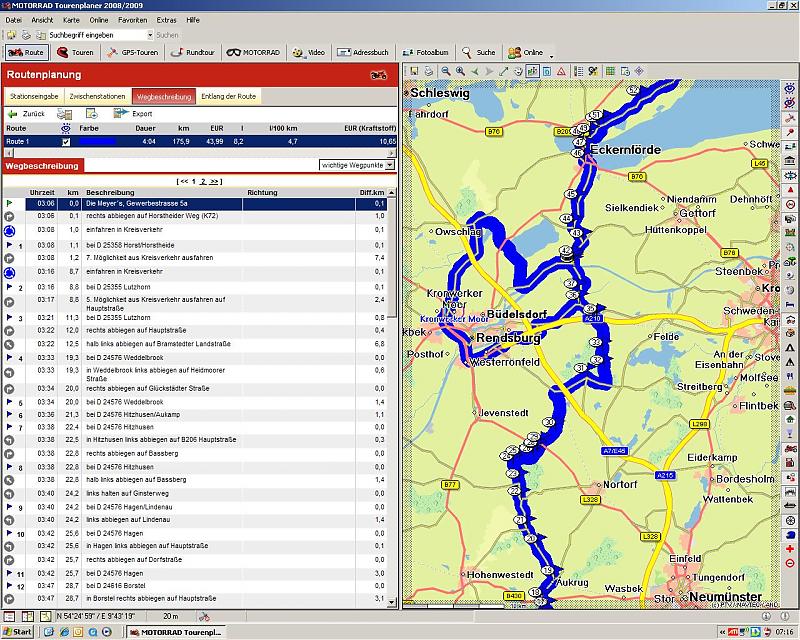800x640 pixels.
Task: Click the blue Farbe color swatch for Route 1
Action: [x=98, y=142]
